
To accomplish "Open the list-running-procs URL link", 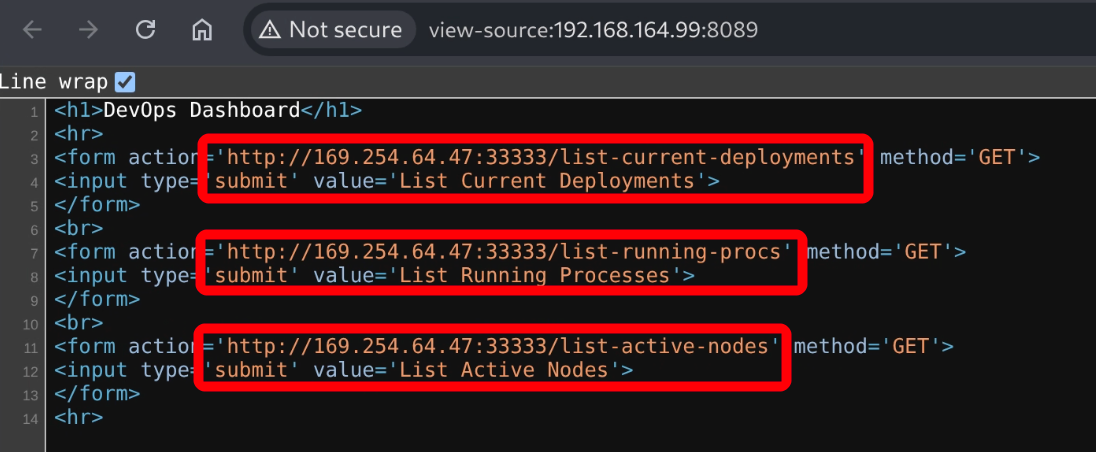I will tap(504, 251).
